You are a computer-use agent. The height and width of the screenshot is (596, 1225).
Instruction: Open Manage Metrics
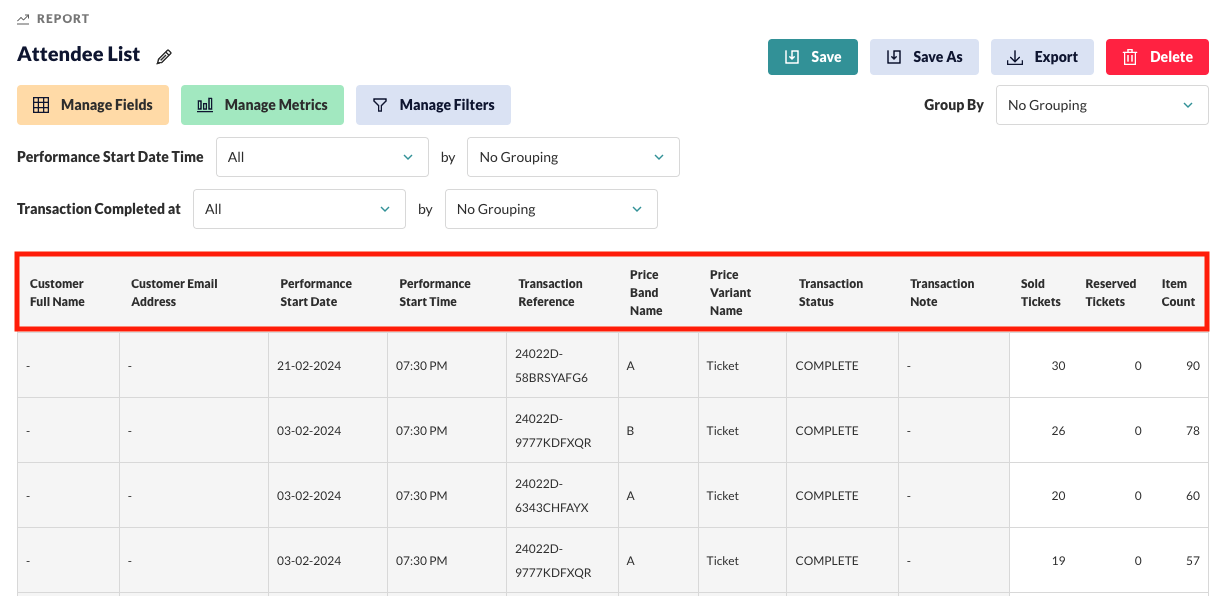(262, 105)
